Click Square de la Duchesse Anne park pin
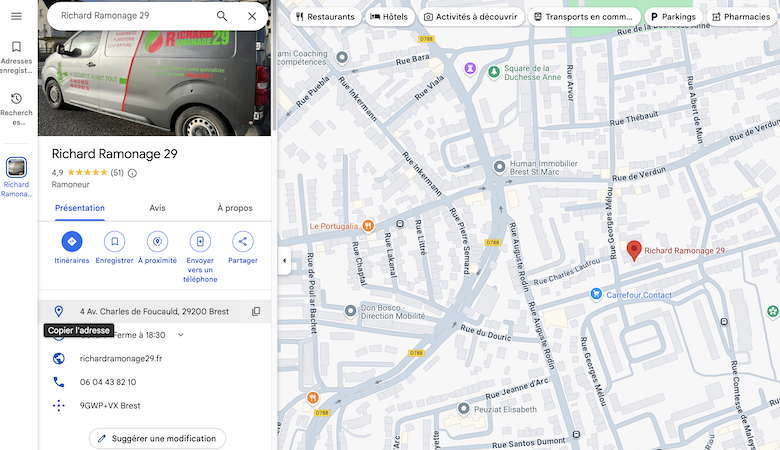780x450 pixels. [x=493, y=72]
